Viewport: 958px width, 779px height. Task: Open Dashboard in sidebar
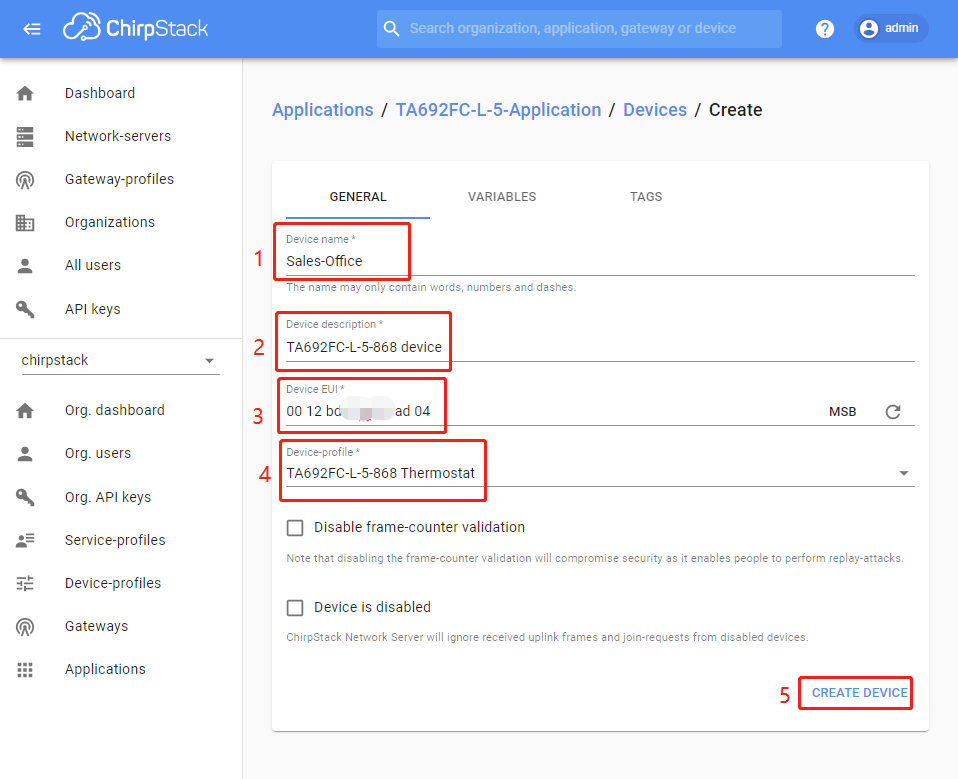100,93
